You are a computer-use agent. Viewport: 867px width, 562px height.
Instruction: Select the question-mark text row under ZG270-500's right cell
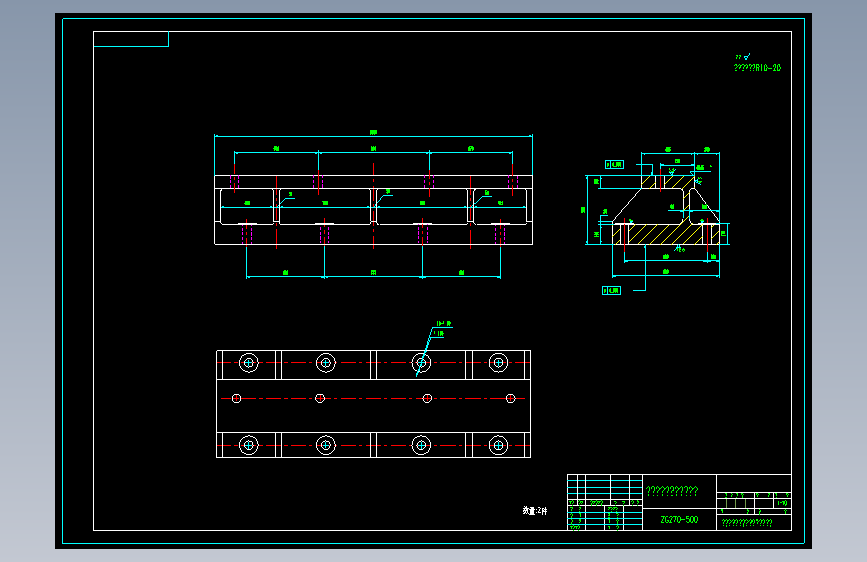click(746, 522)
